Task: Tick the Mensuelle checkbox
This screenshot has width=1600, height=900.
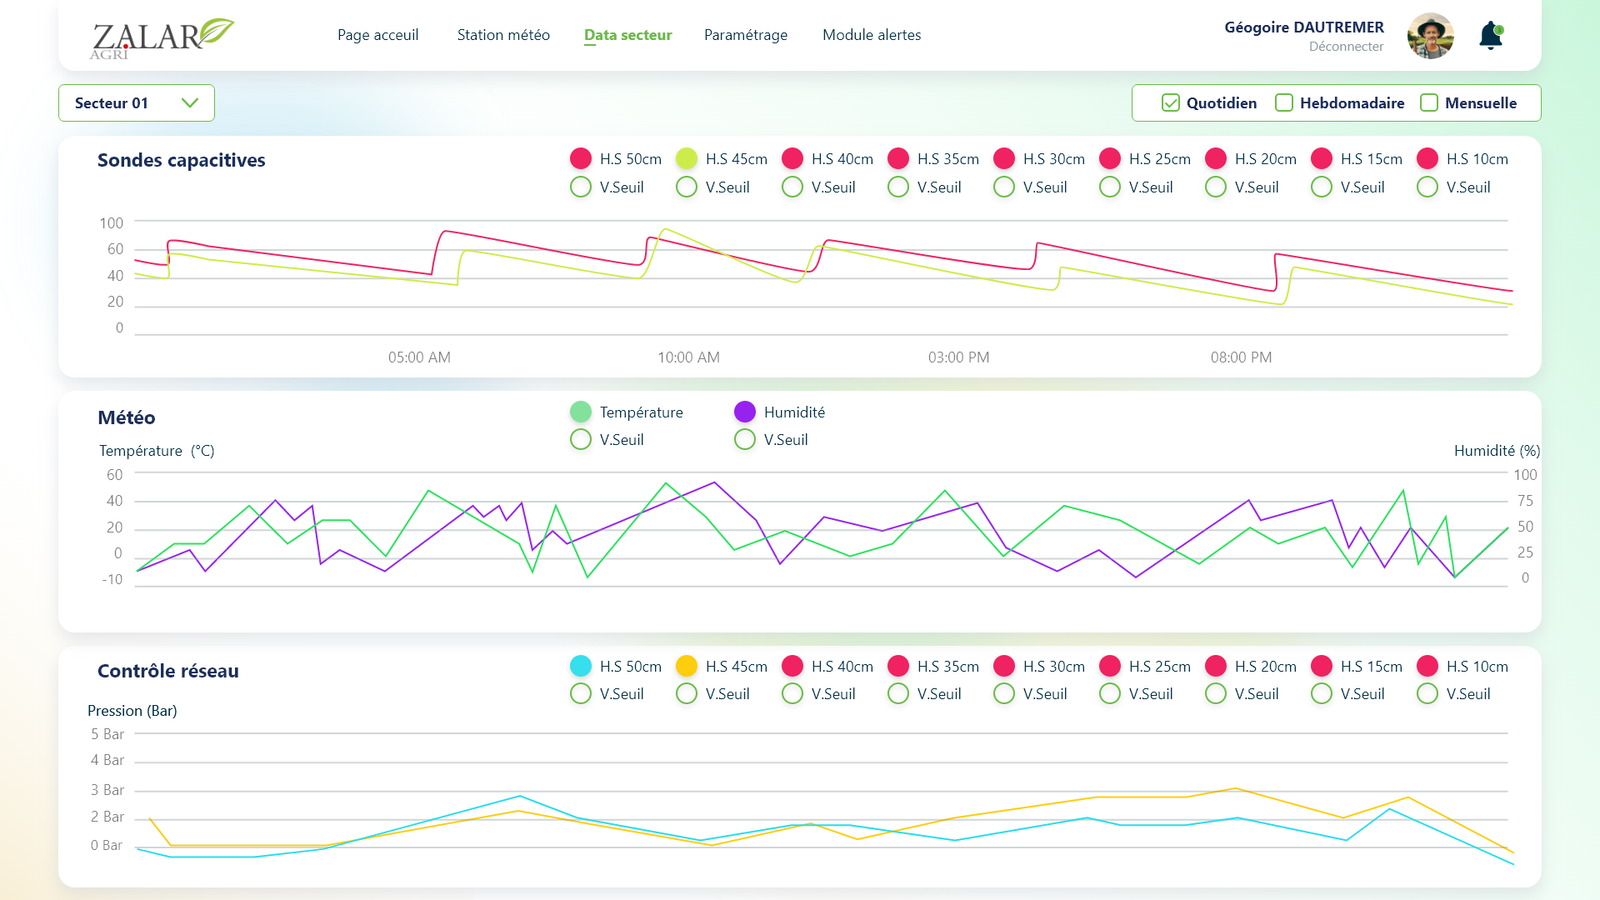Action: pyautogui.click(x=1430, y=103)
